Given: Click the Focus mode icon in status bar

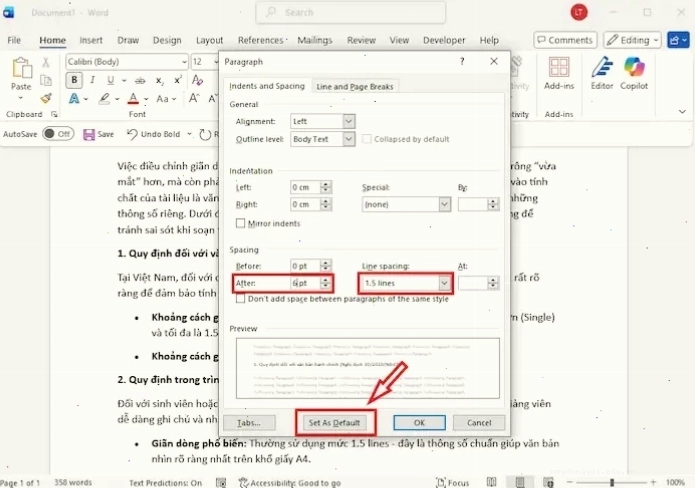Looking at the screenshot, I should pyautogui.click(x=441, y=483).
